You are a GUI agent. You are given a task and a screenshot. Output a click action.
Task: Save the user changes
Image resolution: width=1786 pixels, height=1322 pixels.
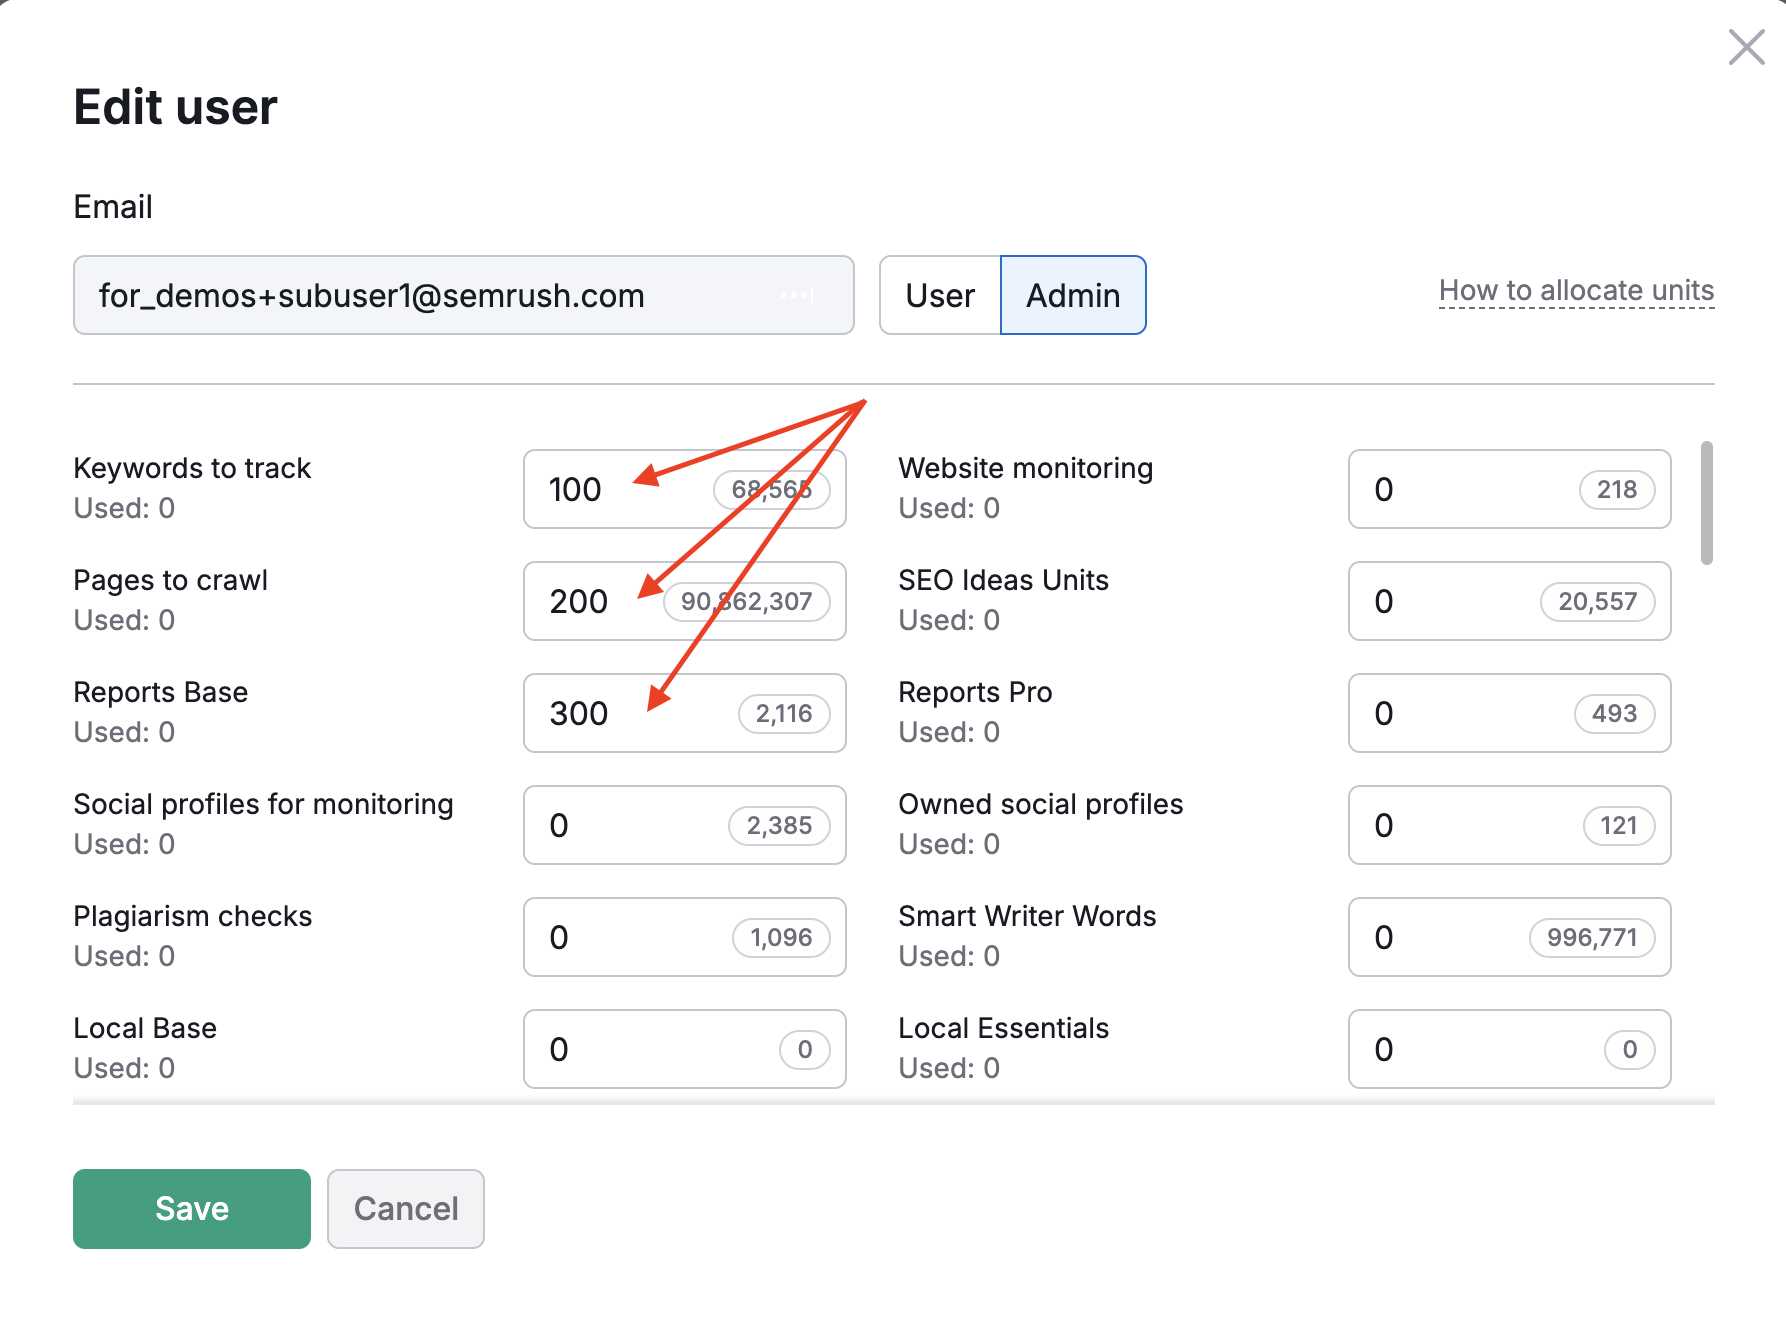point(191,1208)
